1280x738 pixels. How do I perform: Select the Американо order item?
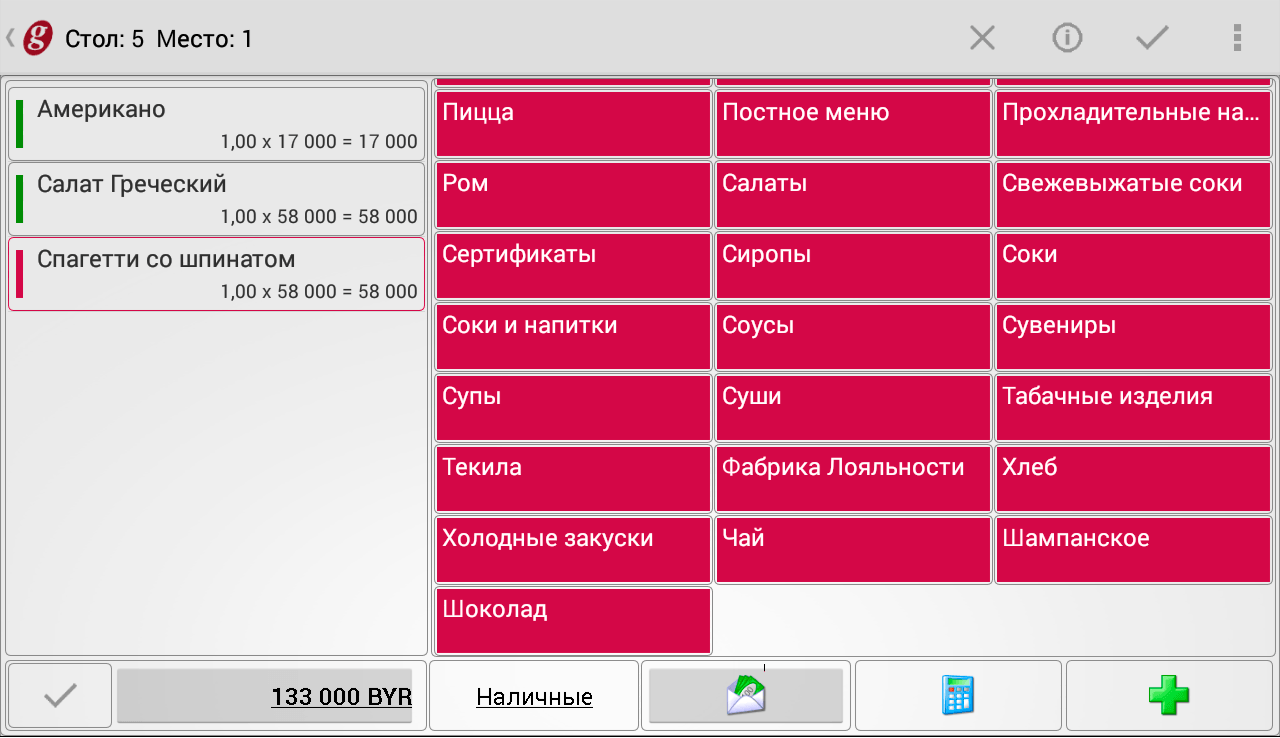click(217, 125)
